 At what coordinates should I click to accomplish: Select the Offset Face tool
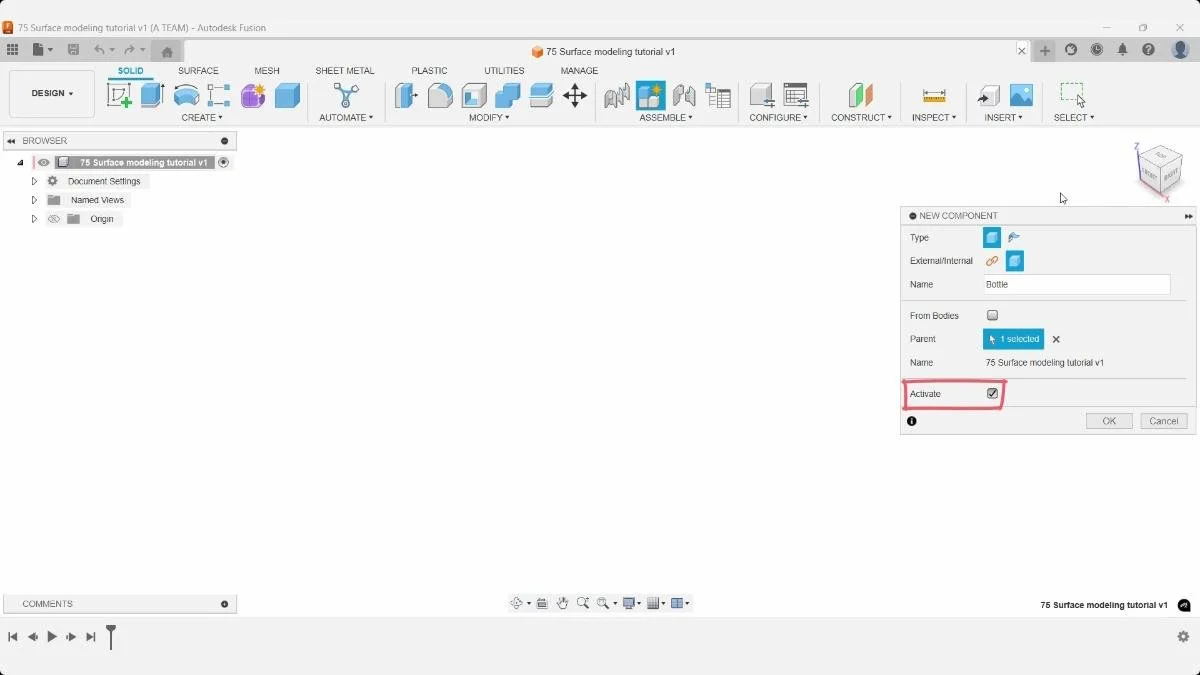click(x=541, y=95)
